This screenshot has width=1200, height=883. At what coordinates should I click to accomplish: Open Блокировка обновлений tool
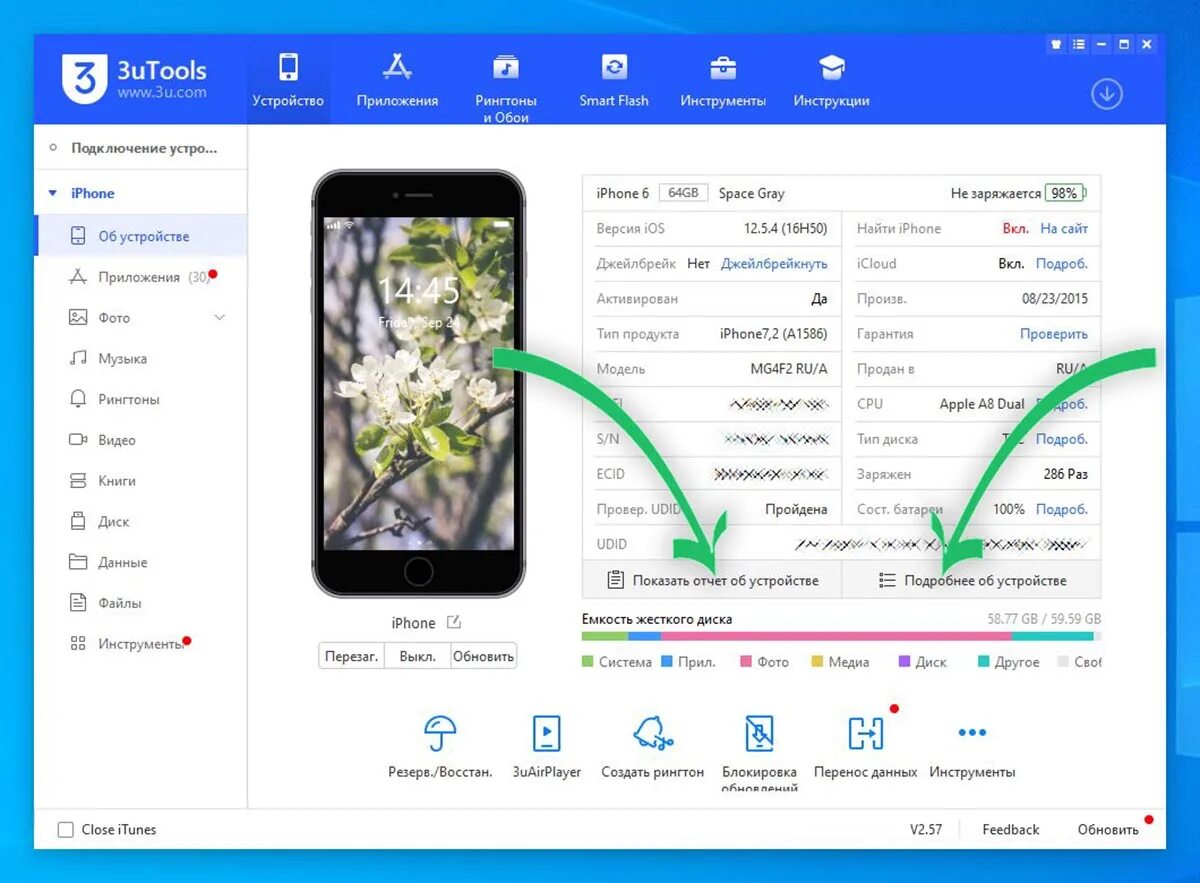pyautogui.click(x=759, y=754)
